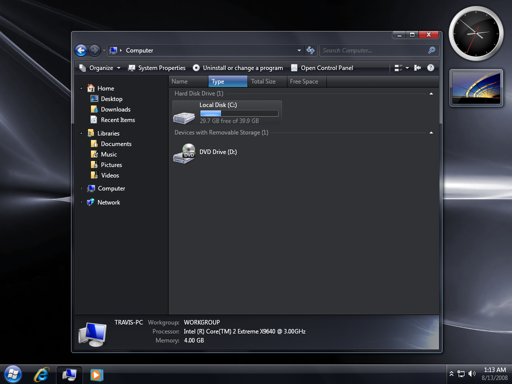Screen dimensions: 512x384
Task: Collapse the Libraries tree node
Action: [81, 134]
